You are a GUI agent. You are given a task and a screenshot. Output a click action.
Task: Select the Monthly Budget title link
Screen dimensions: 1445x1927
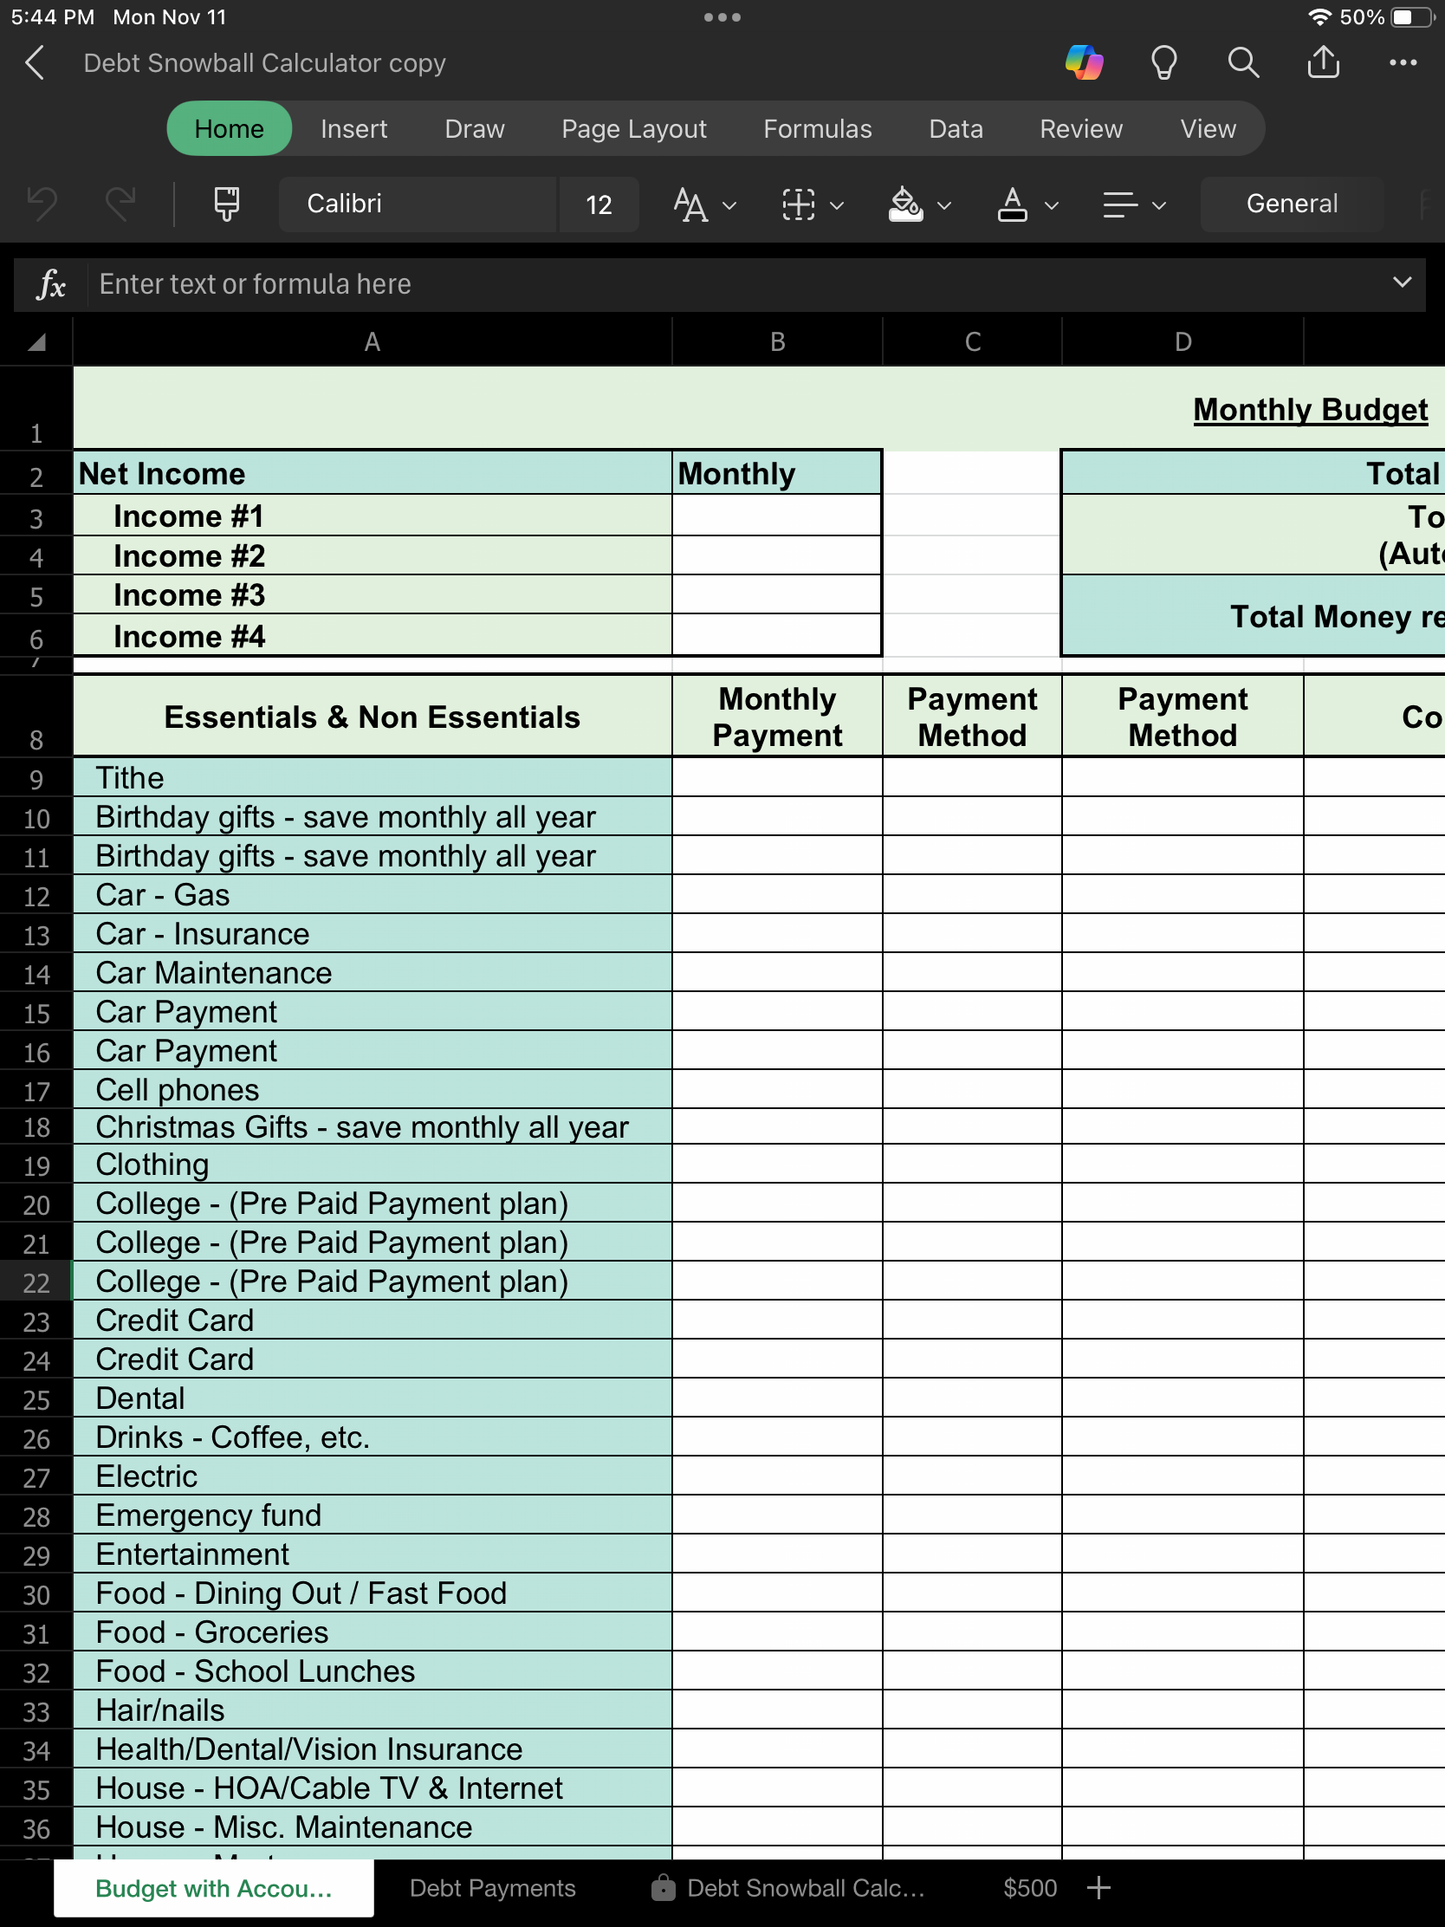(x=1310, y=410)
